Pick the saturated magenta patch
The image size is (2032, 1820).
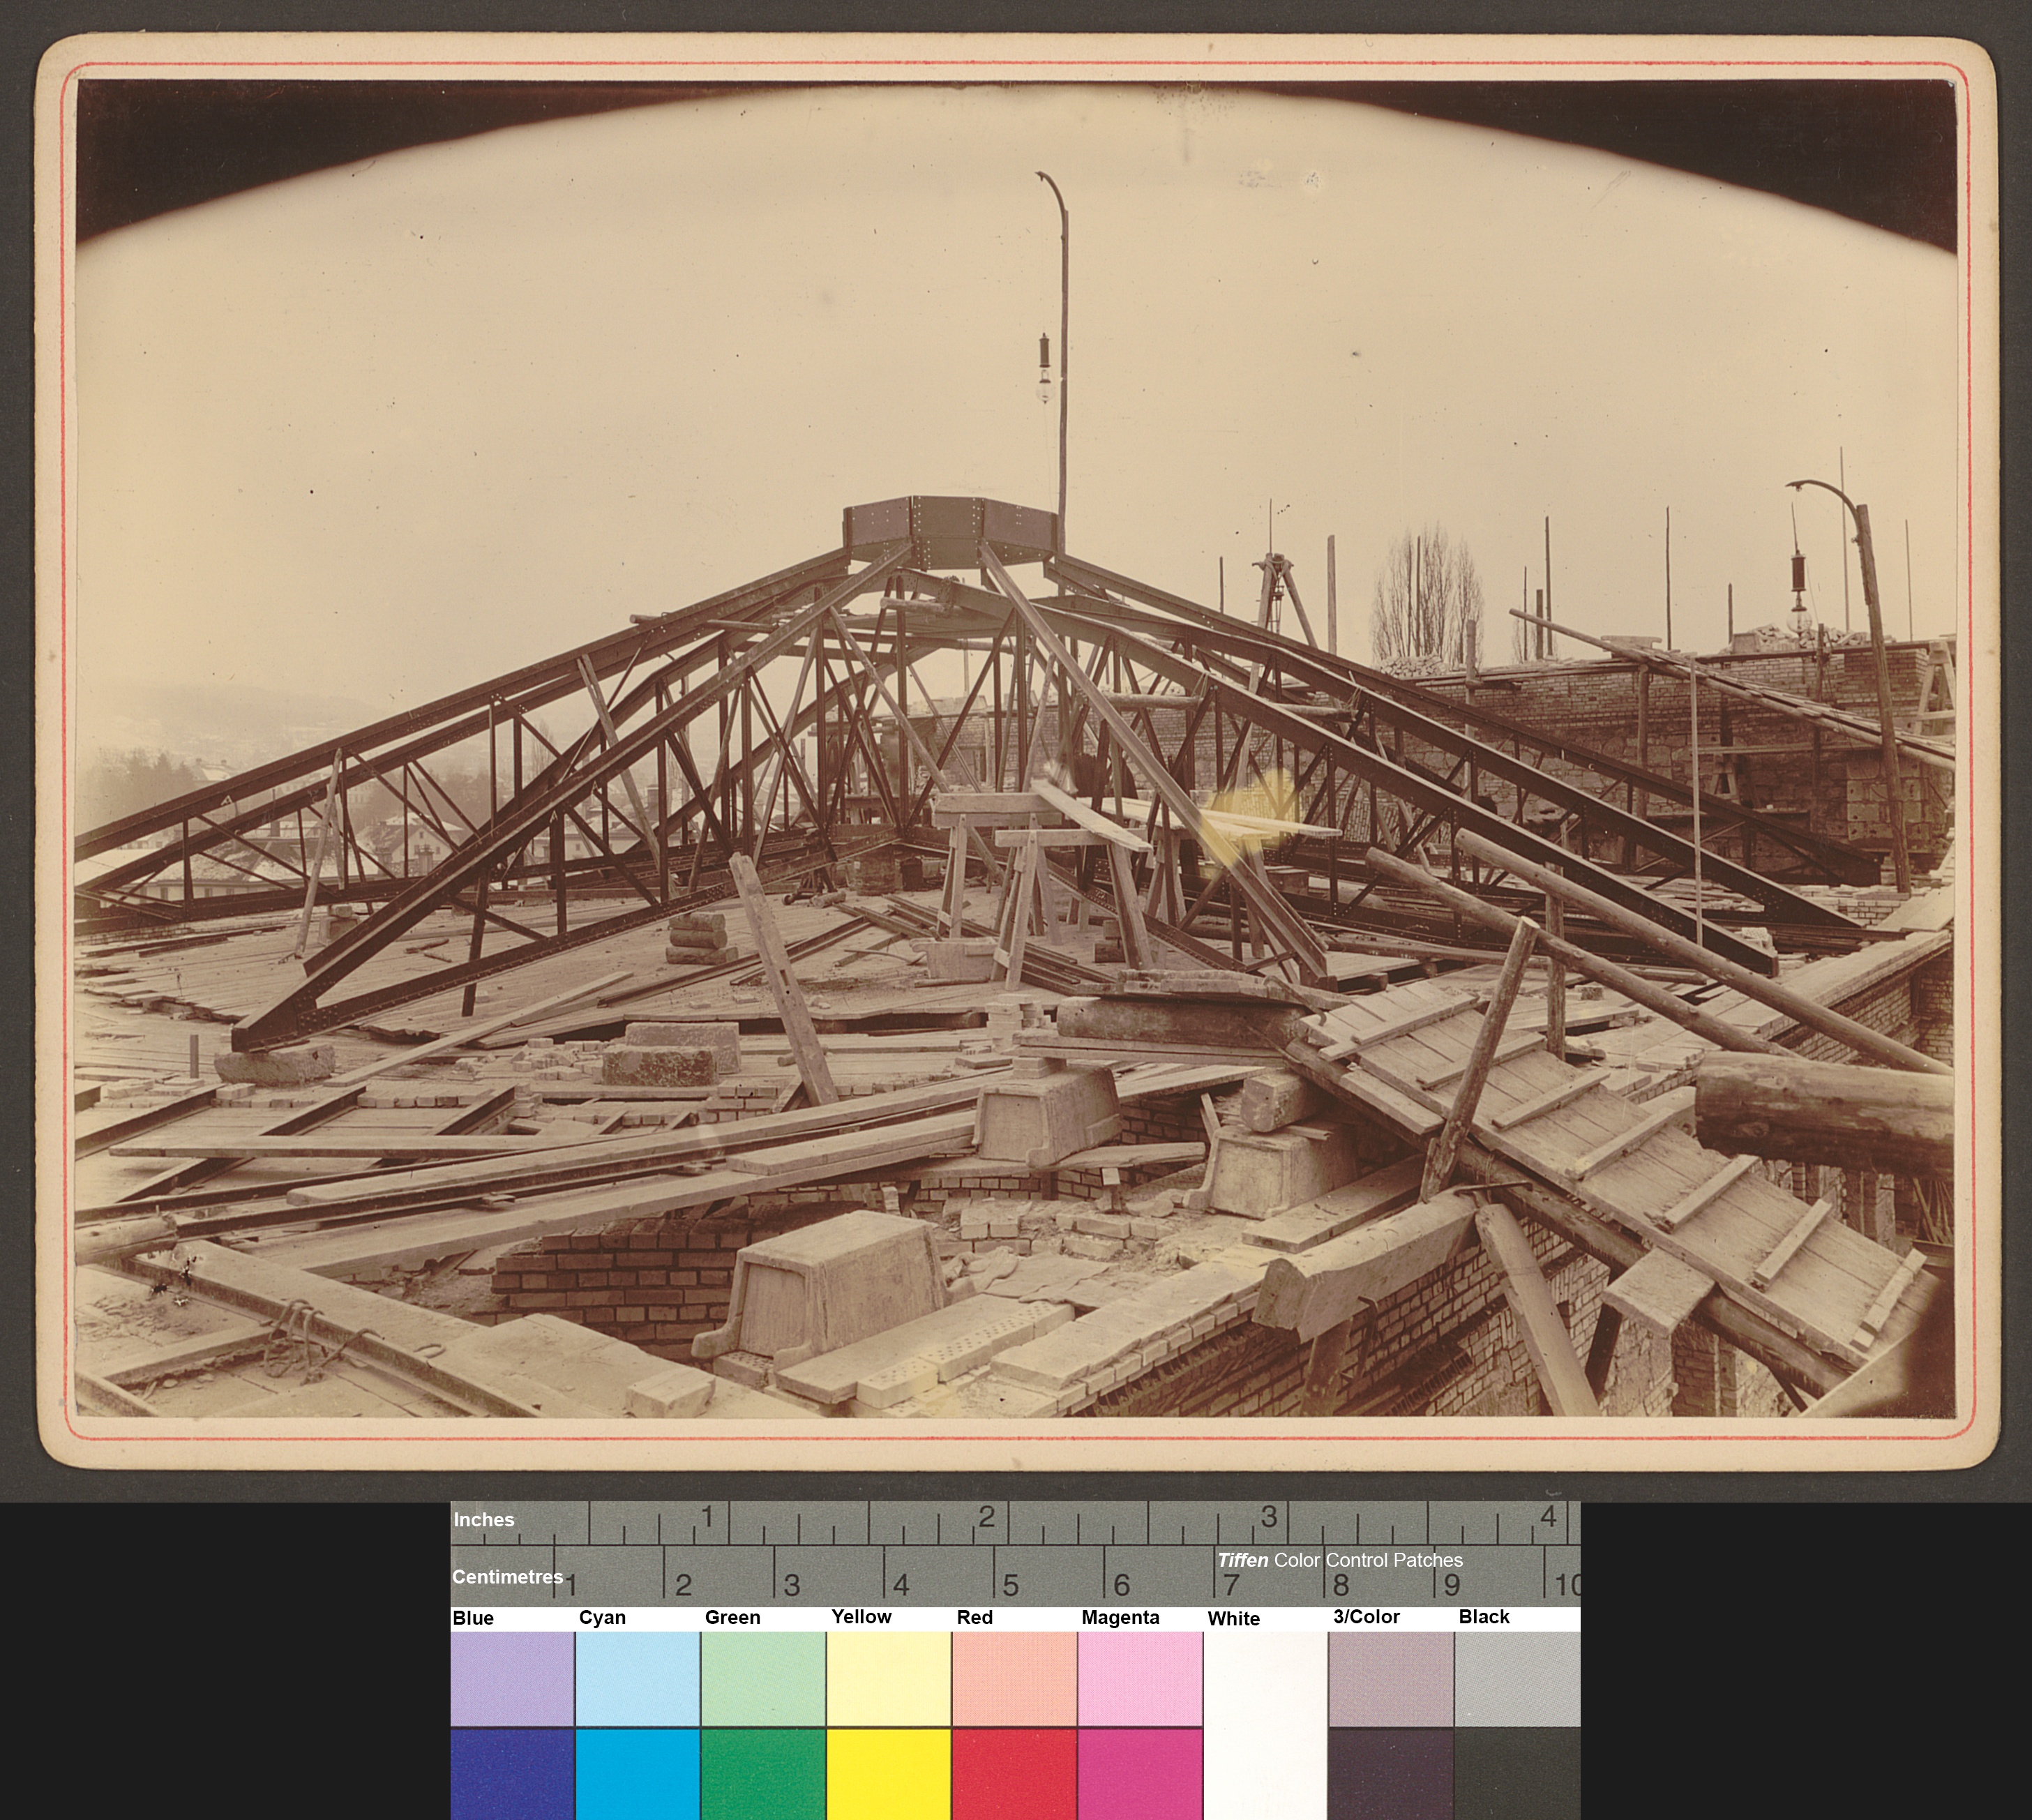click(1140, 1775)
